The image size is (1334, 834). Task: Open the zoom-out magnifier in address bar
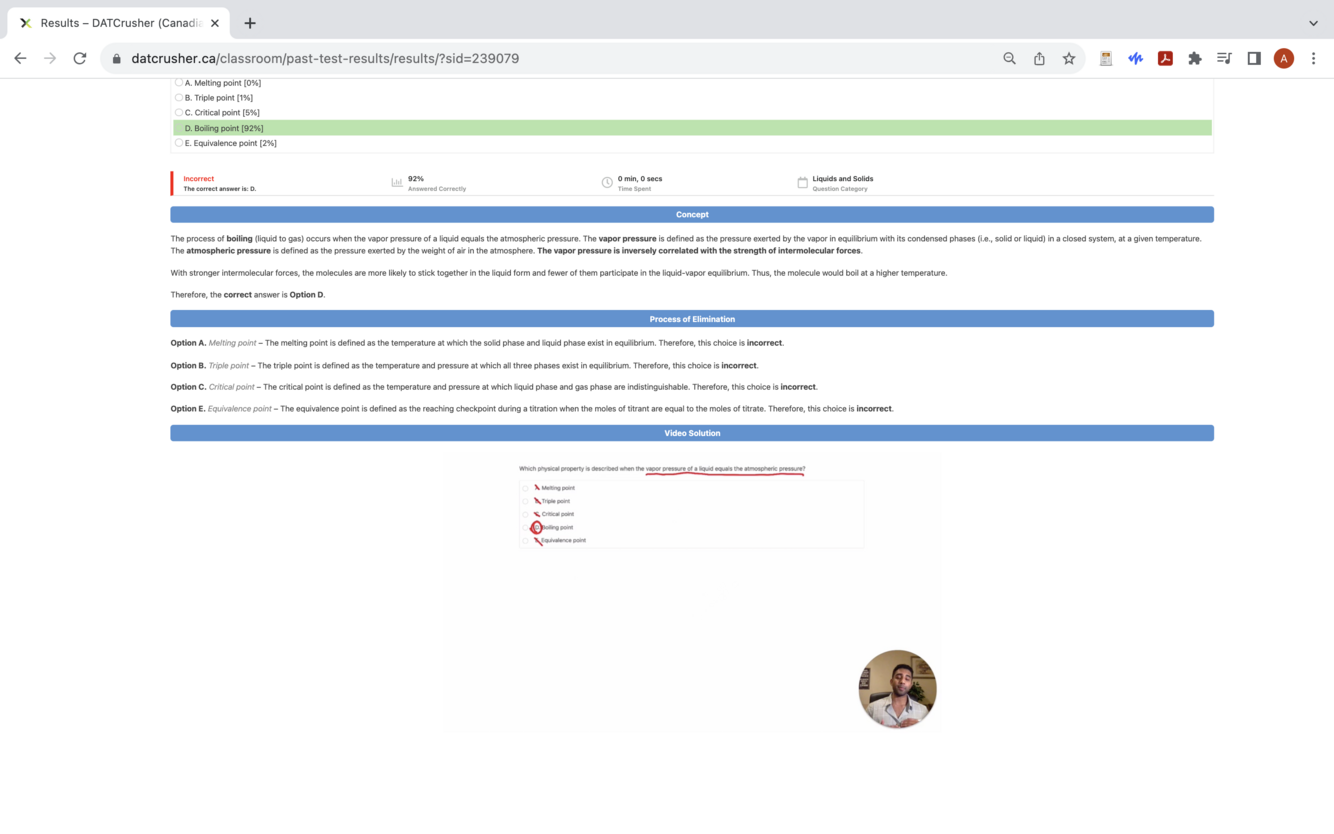[1009, 58]
